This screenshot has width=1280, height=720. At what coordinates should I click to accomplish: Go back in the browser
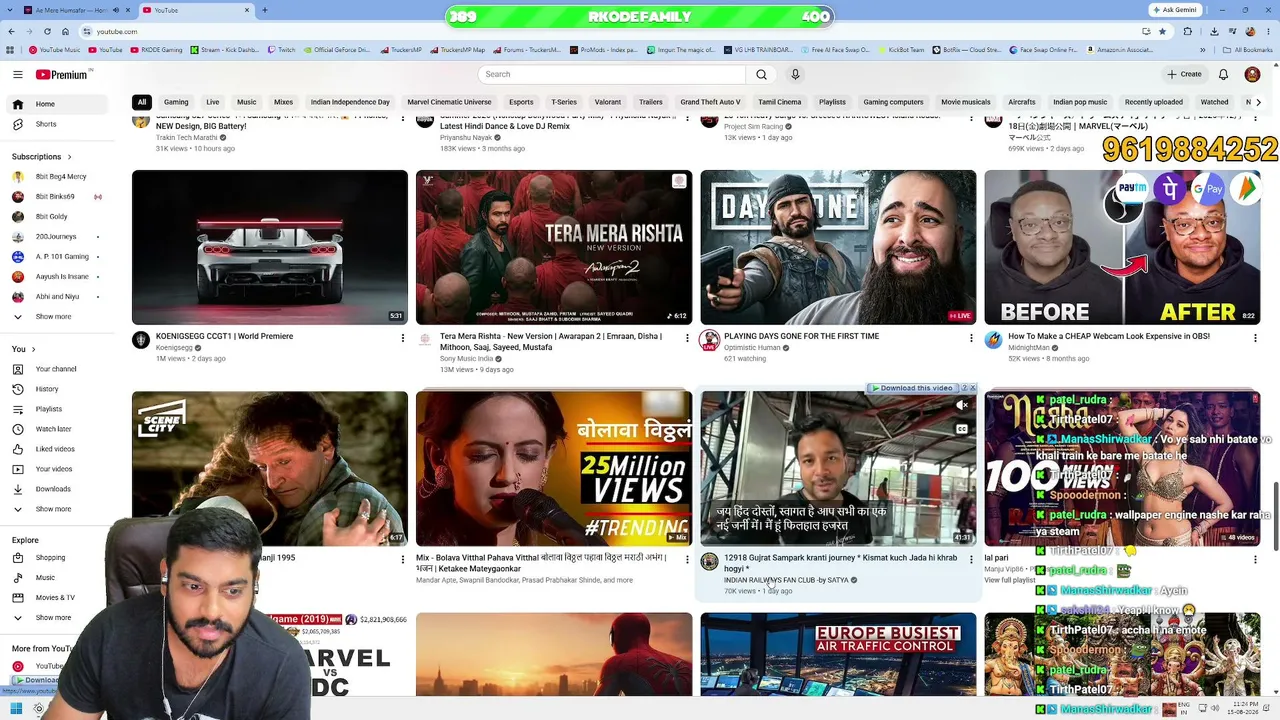[x=11, y=31]
